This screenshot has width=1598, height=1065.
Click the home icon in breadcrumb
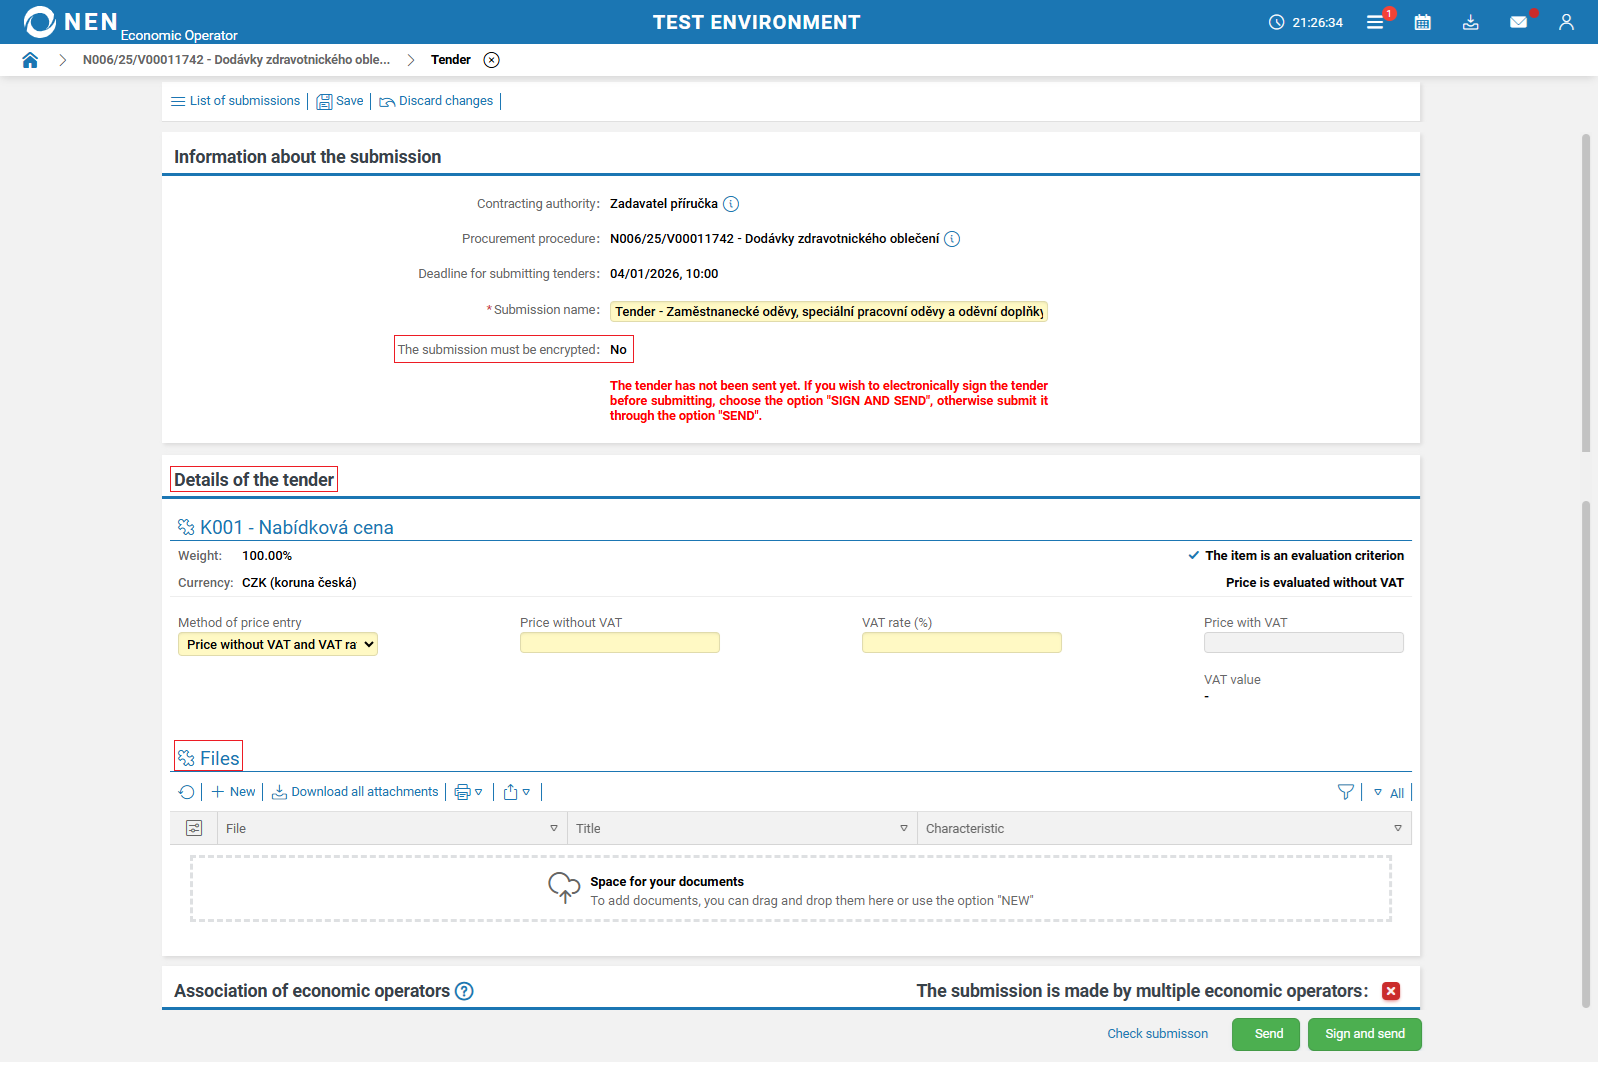(x=30, y=60)
